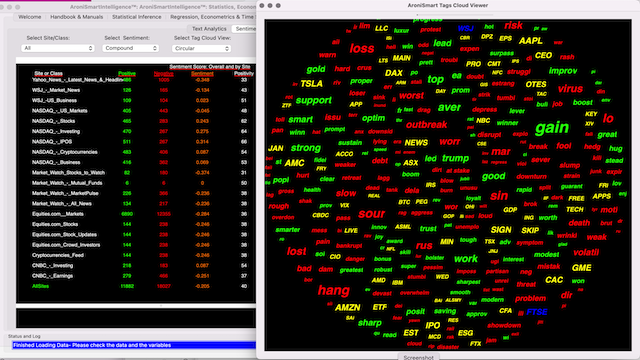Click the green 'work' tag
The height and width of the screenshot is (360, 640).
coord(466,259)
